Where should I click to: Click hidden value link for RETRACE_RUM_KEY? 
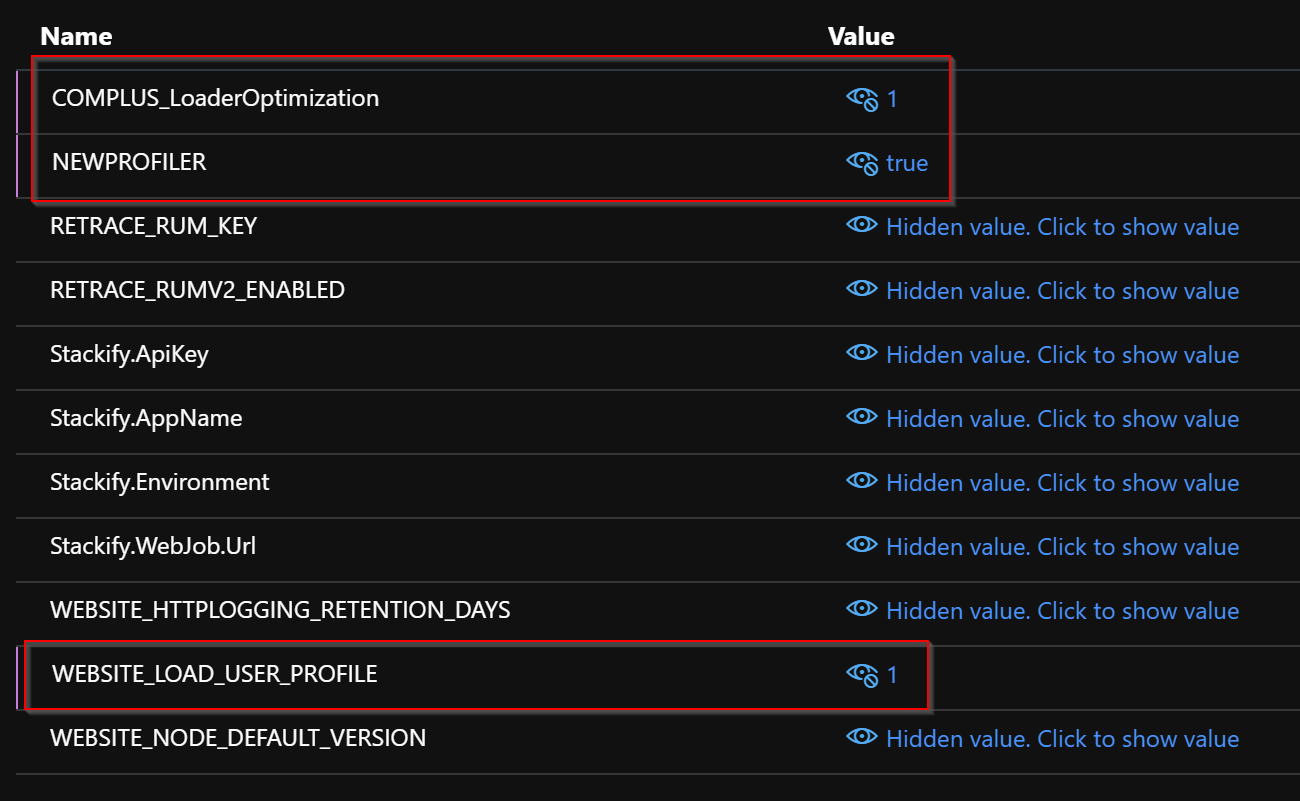point(1063,227)
